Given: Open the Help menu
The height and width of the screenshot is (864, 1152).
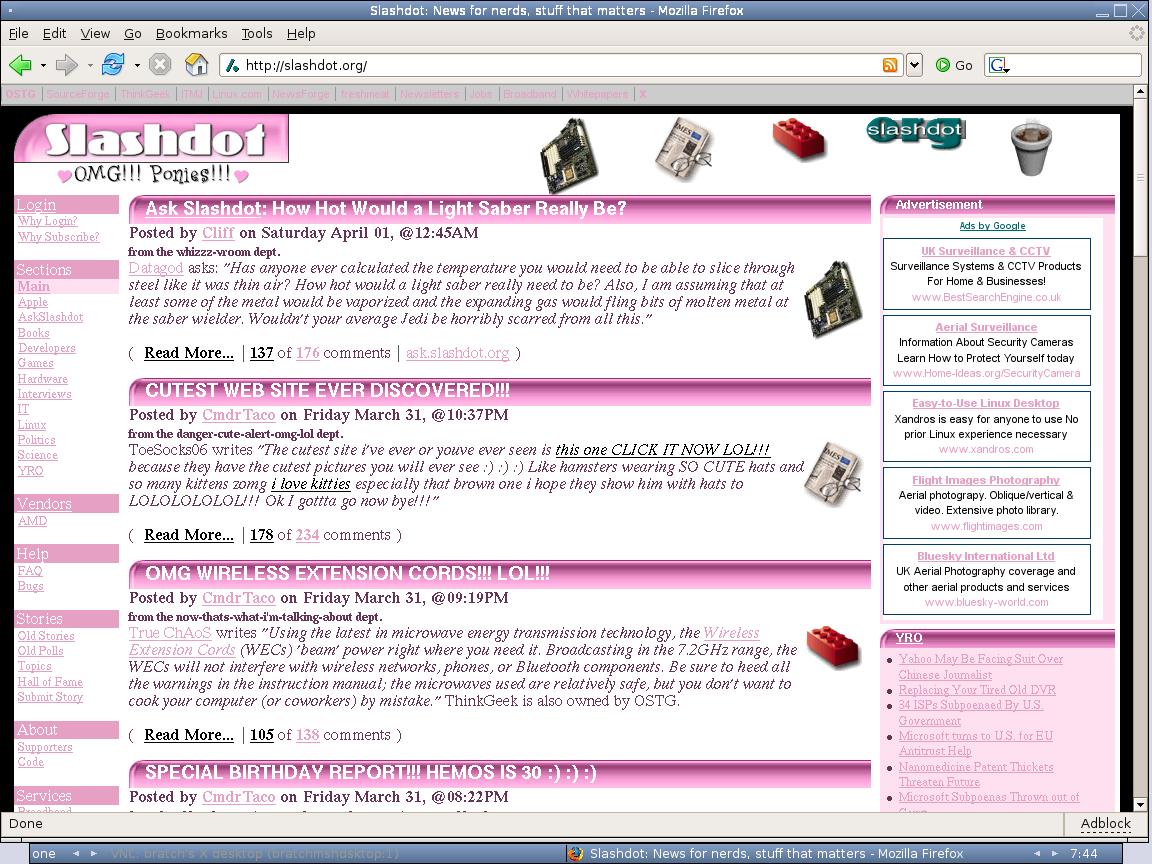Looking at the screenshot, I should click(x=301, y=33).
